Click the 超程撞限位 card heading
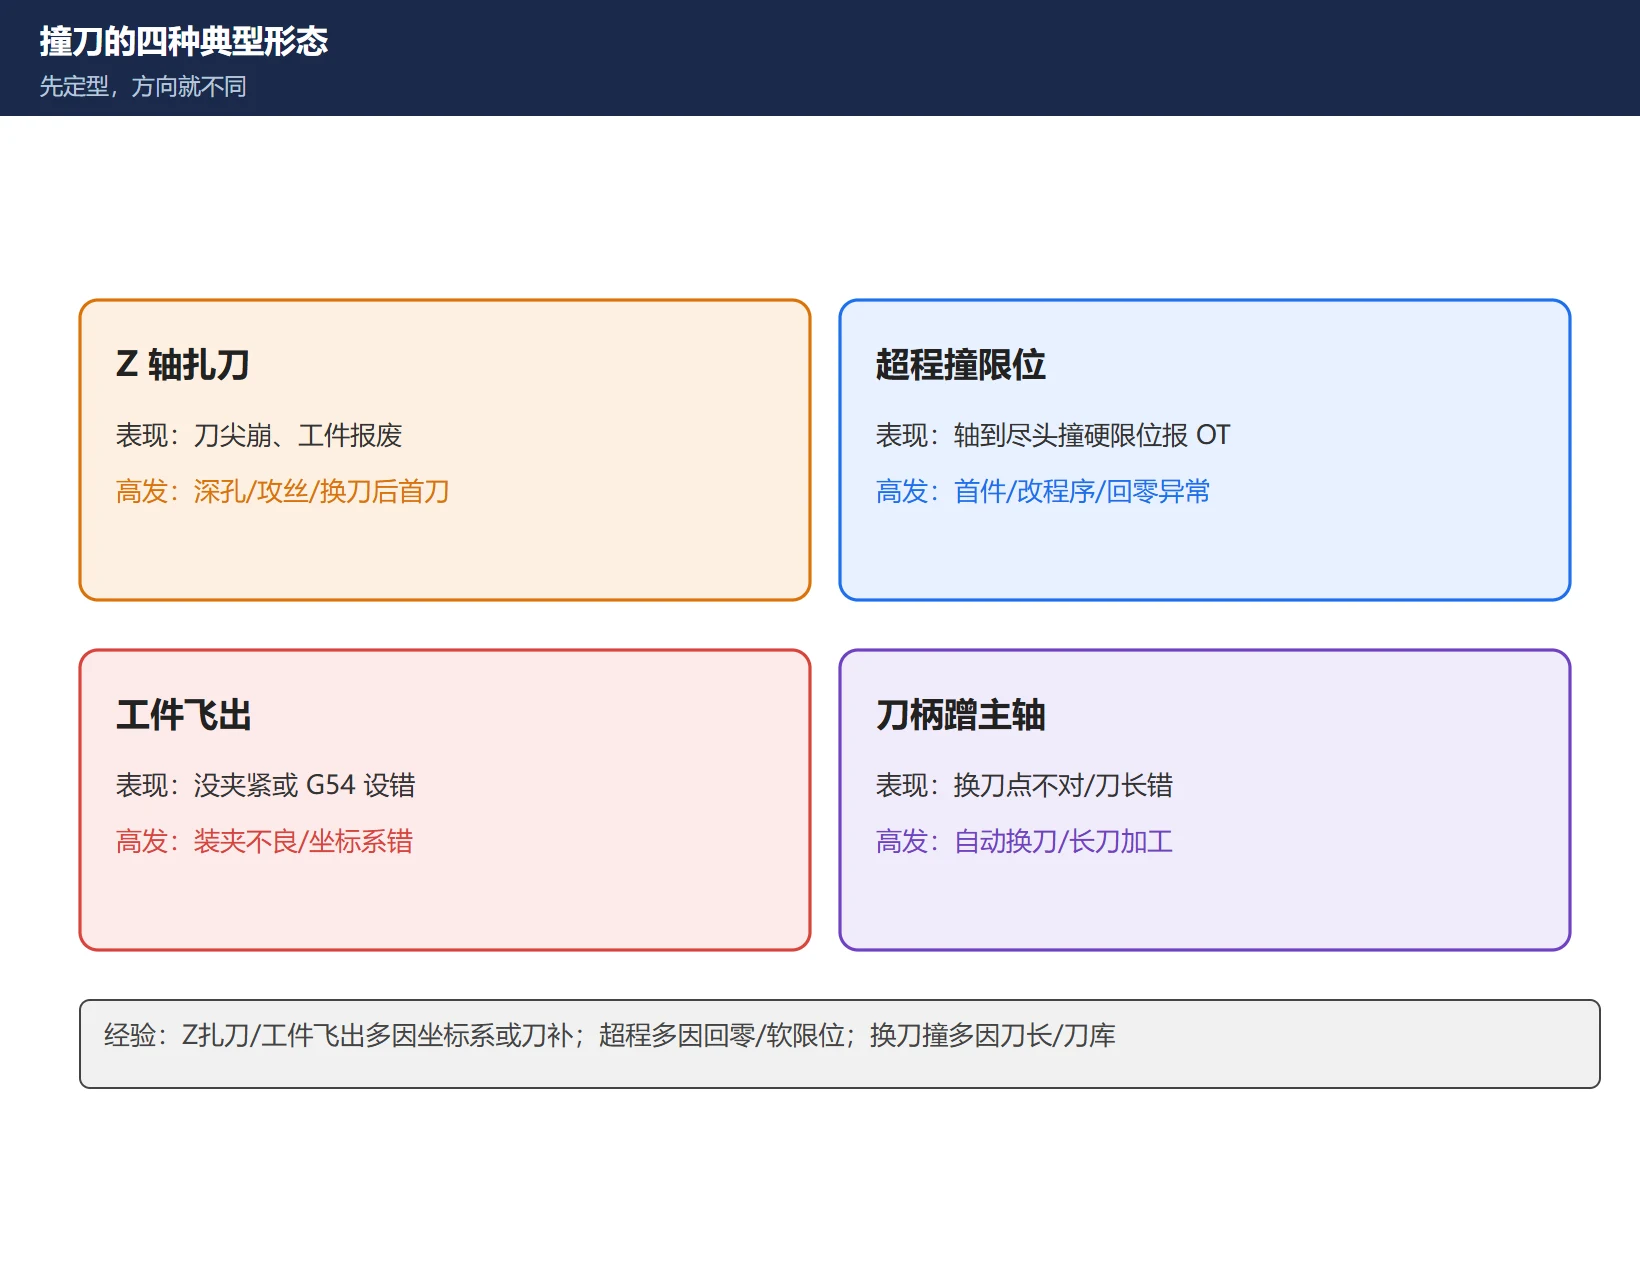 tap(961, 365)
